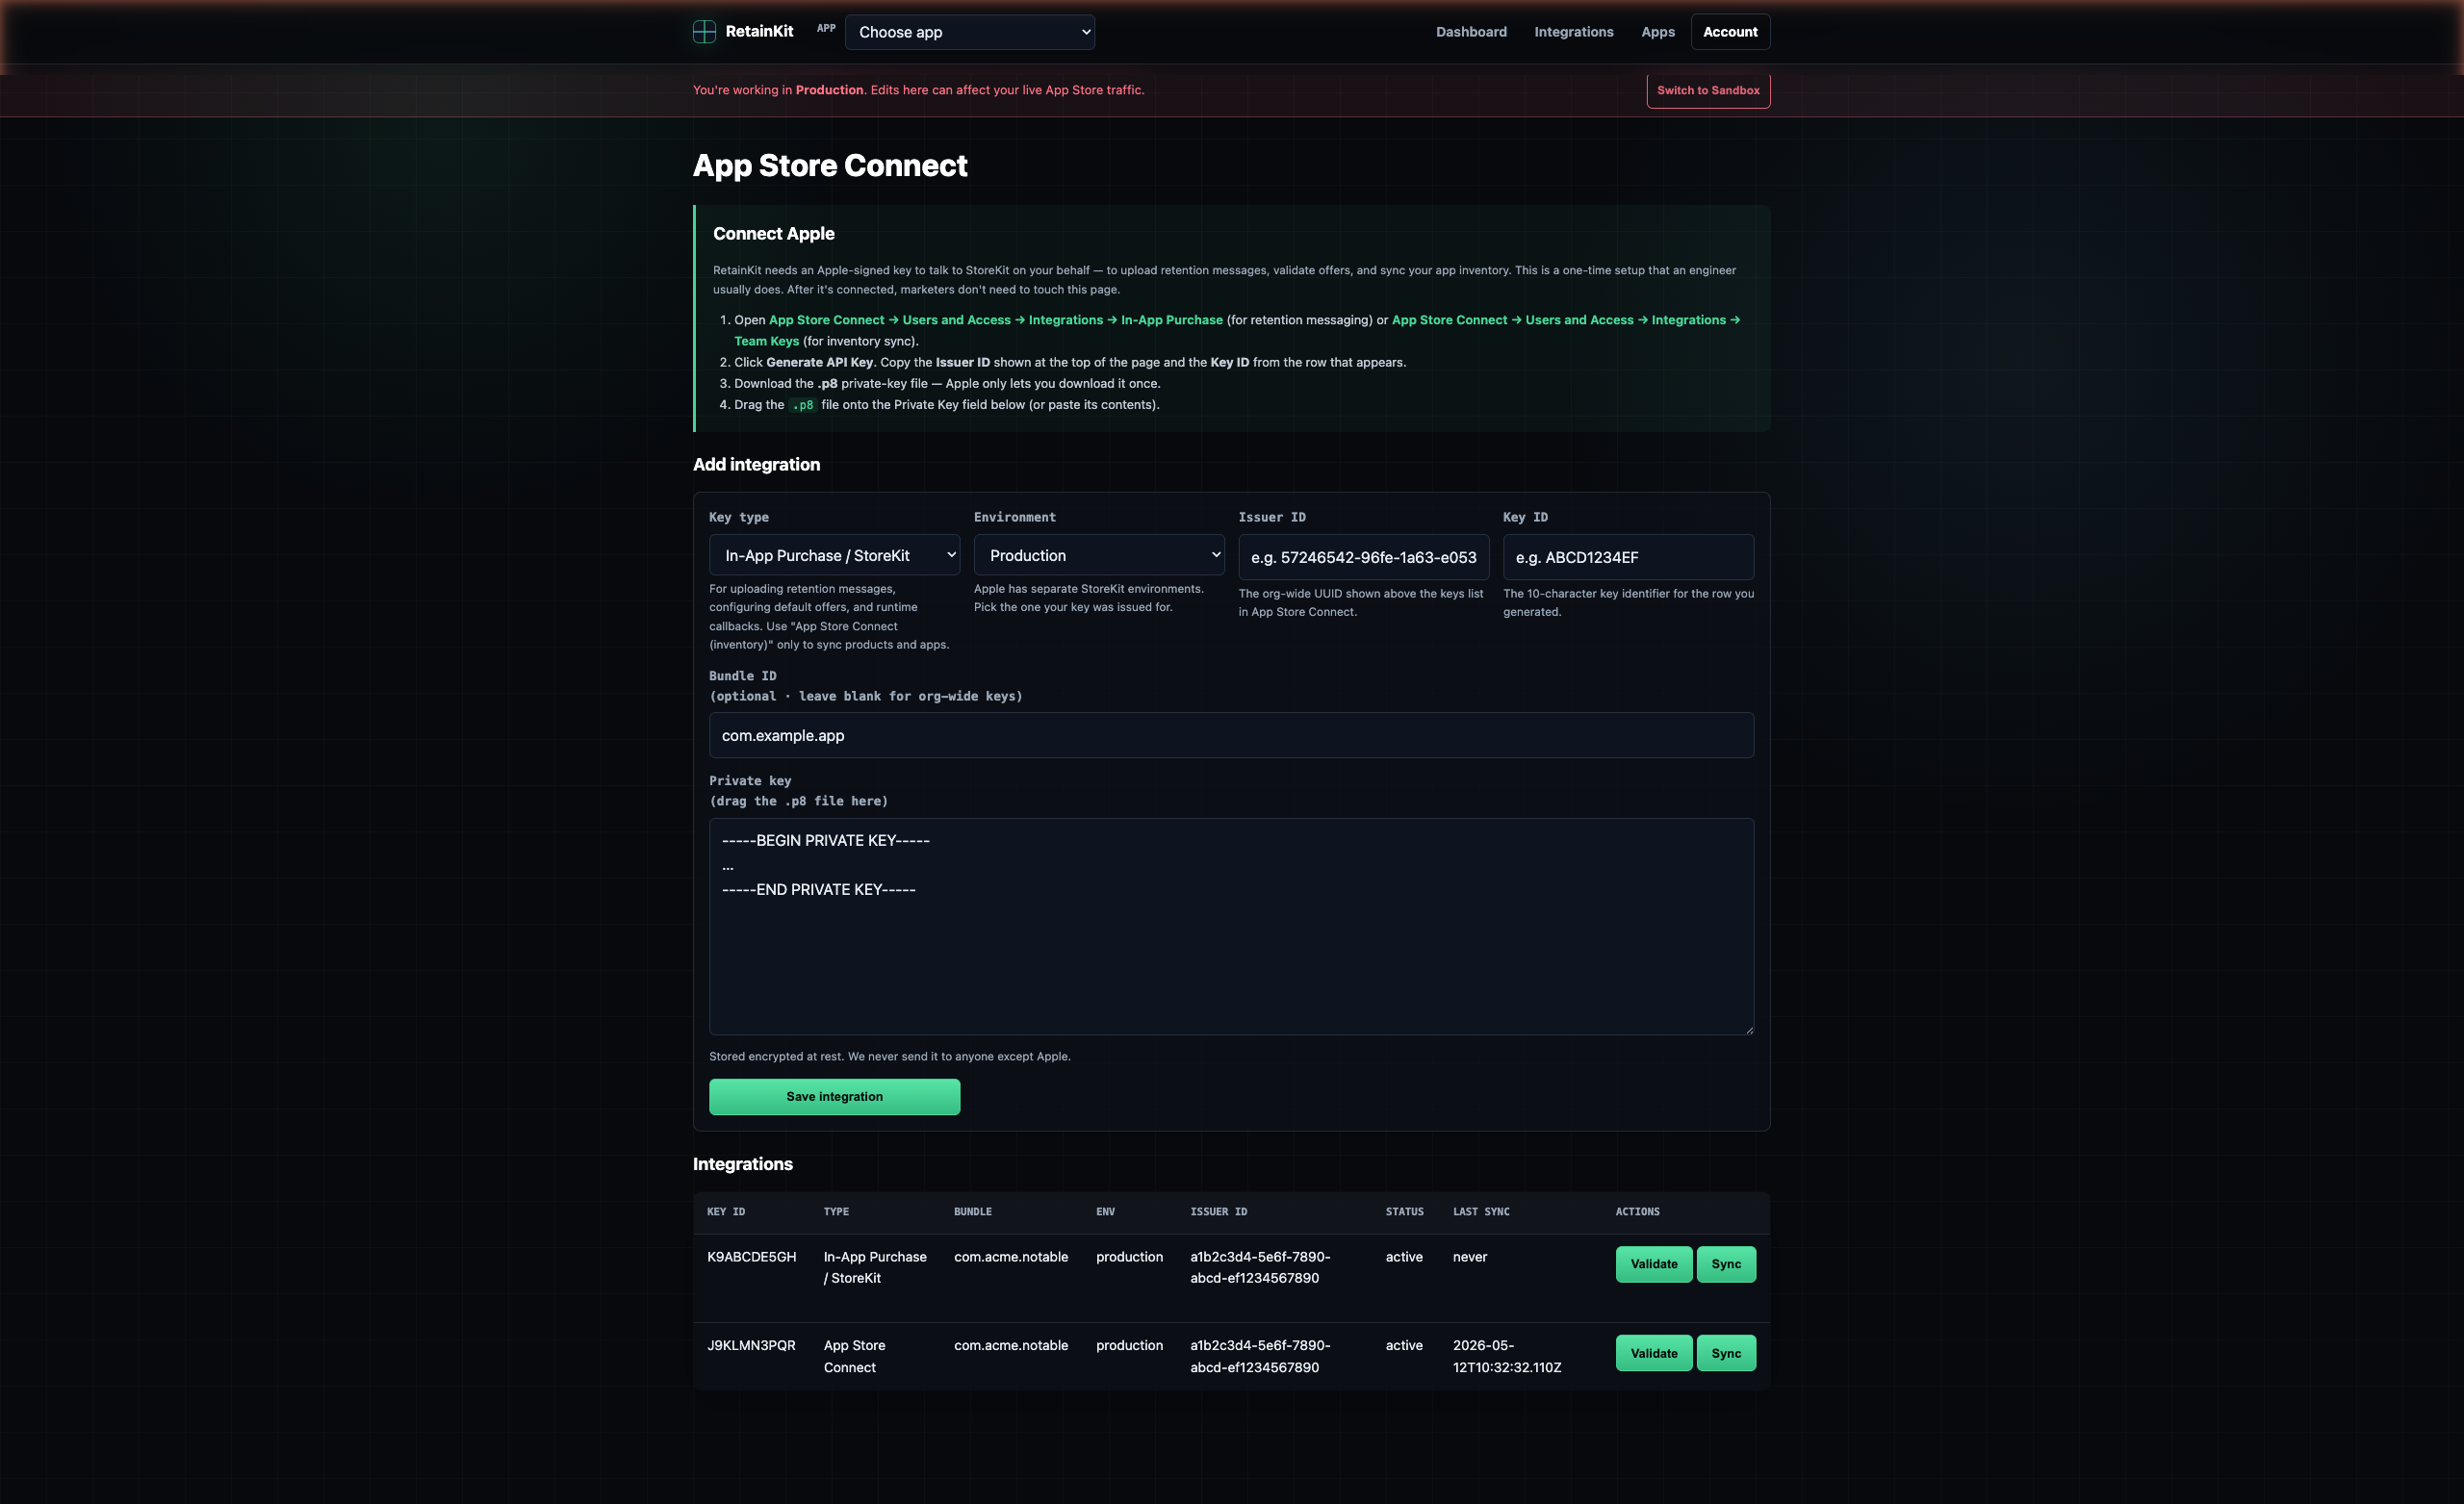Click the KEY ID column header

726,1212
